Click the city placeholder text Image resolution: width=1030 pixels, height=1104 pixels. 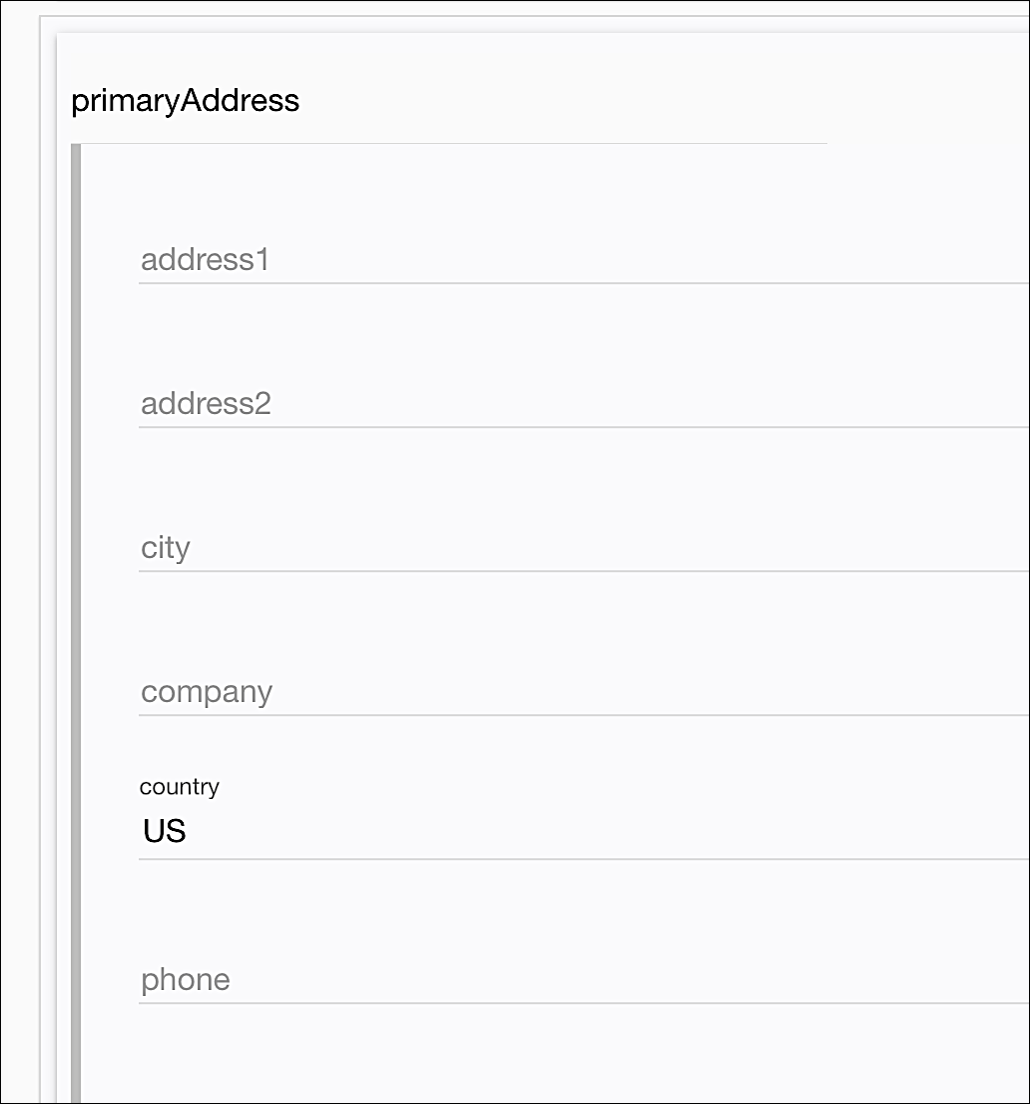[x=165, y=549]
